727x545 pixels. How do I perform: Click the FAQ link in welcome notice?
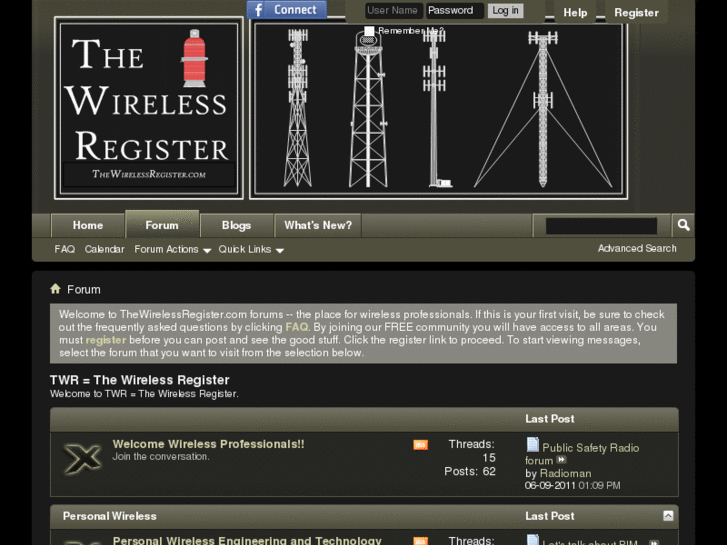tap(297, 327)
